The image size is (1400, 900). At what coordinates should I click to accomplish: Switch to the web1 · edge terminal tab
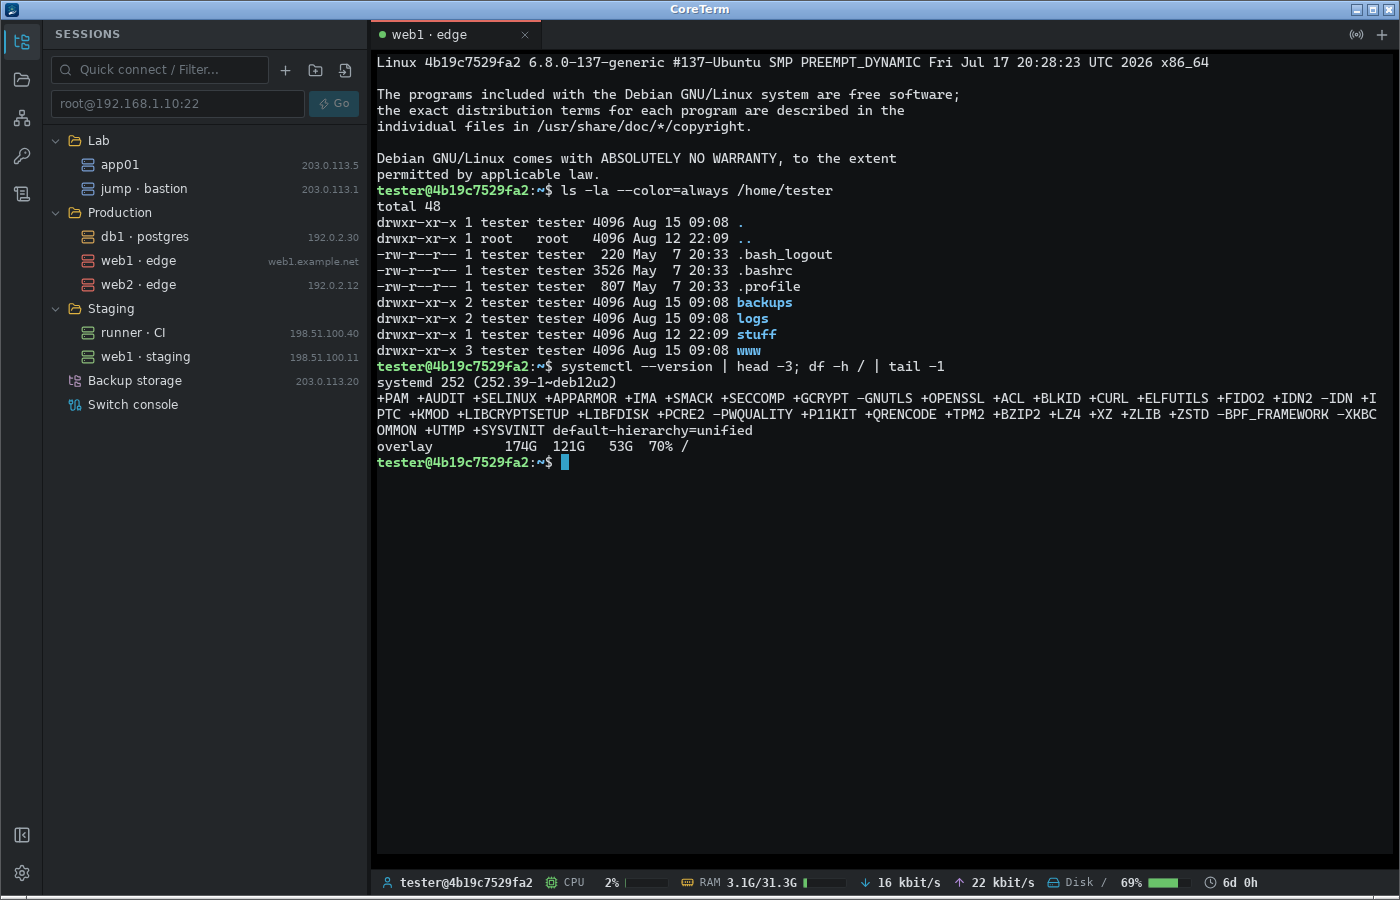456,35
